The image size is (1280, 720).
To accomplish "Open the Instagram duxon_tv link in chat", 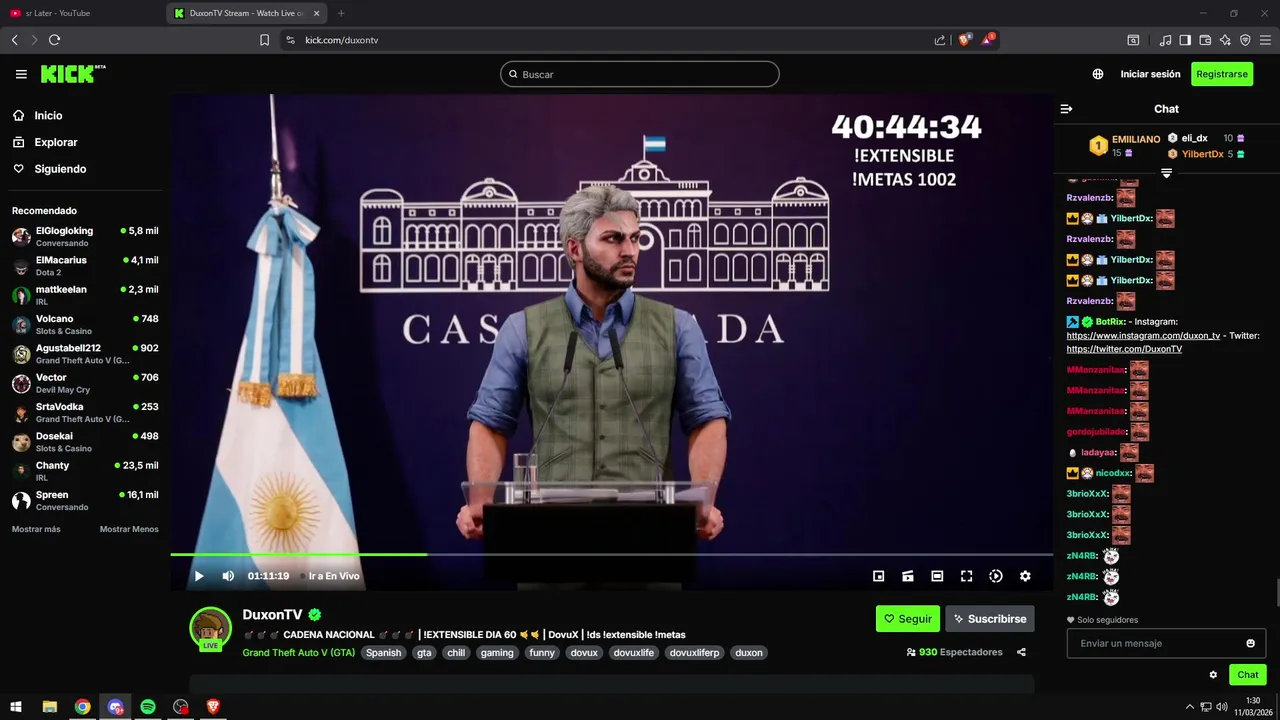I will 1143,336.
